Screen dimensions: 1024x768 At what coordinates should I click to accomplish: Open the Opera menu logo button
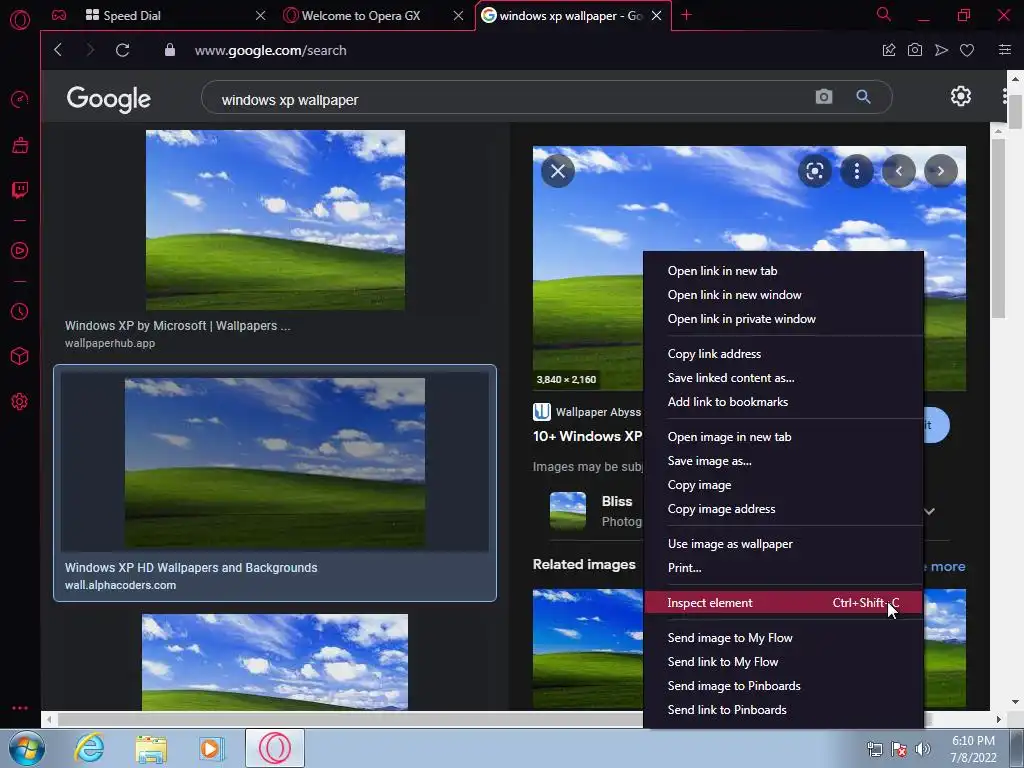coord(20,20)
